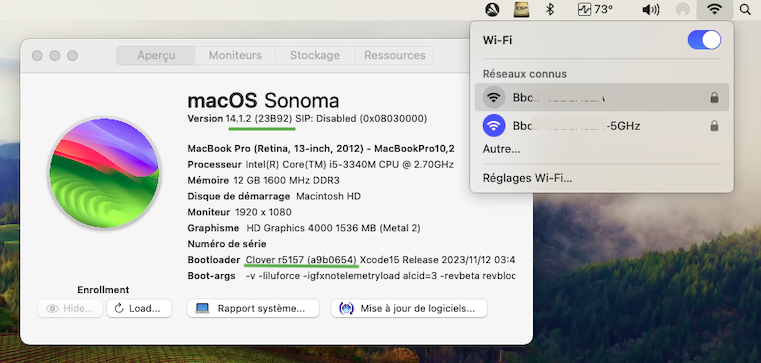
Task: Click the eye icon on Hide button
Action: tap(52, 308)
